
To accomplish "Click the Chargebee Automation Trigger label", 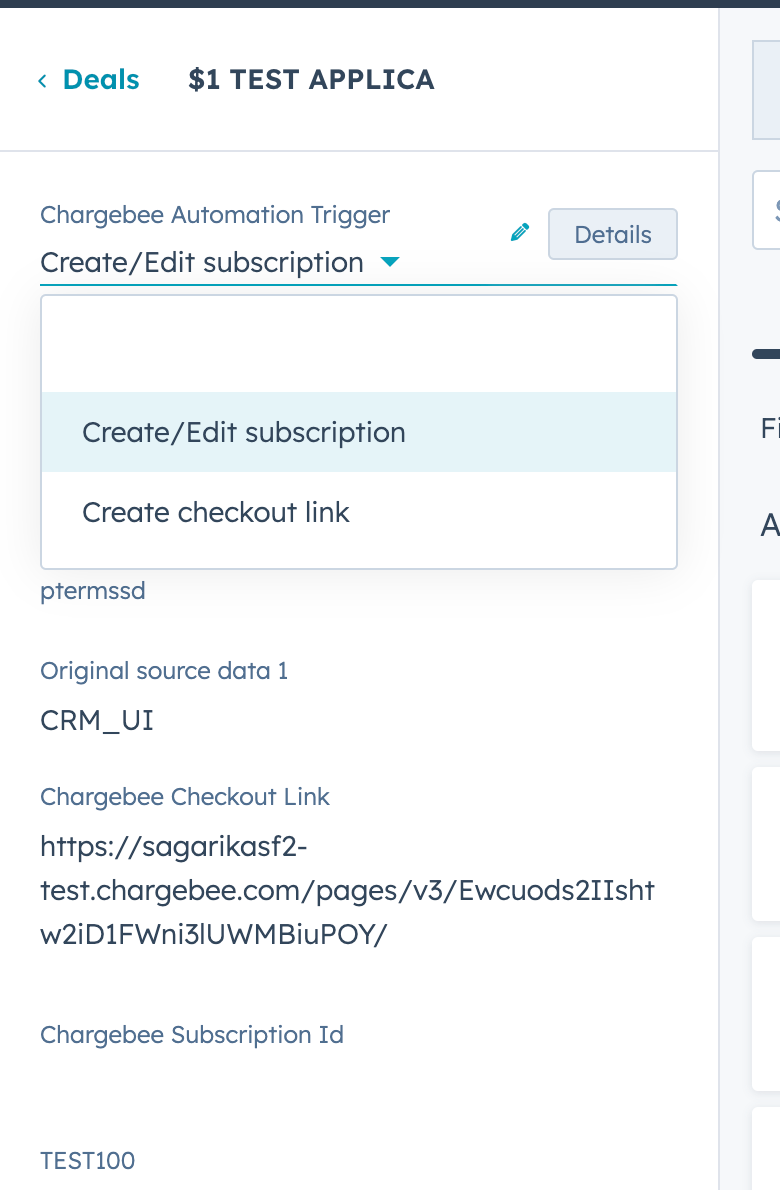I will point(215,215).
